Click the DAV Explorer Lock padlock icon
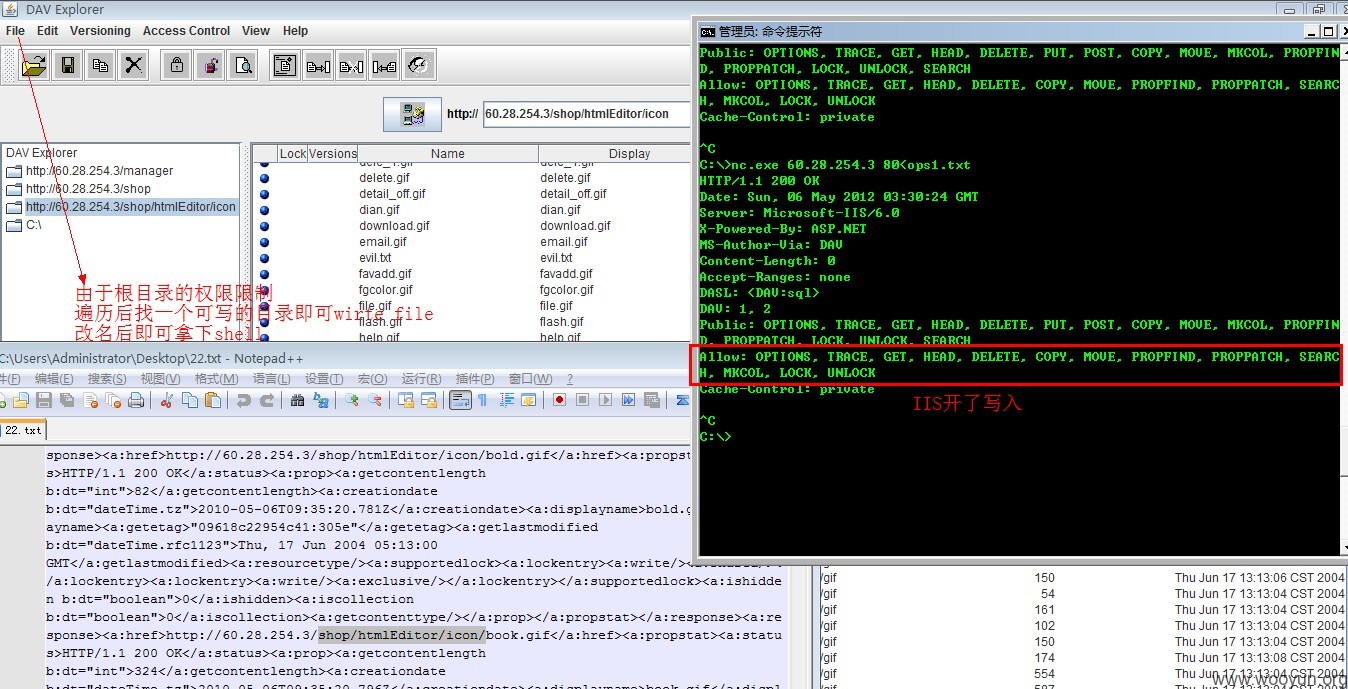1348x689 pixels. tap(177, 66)
